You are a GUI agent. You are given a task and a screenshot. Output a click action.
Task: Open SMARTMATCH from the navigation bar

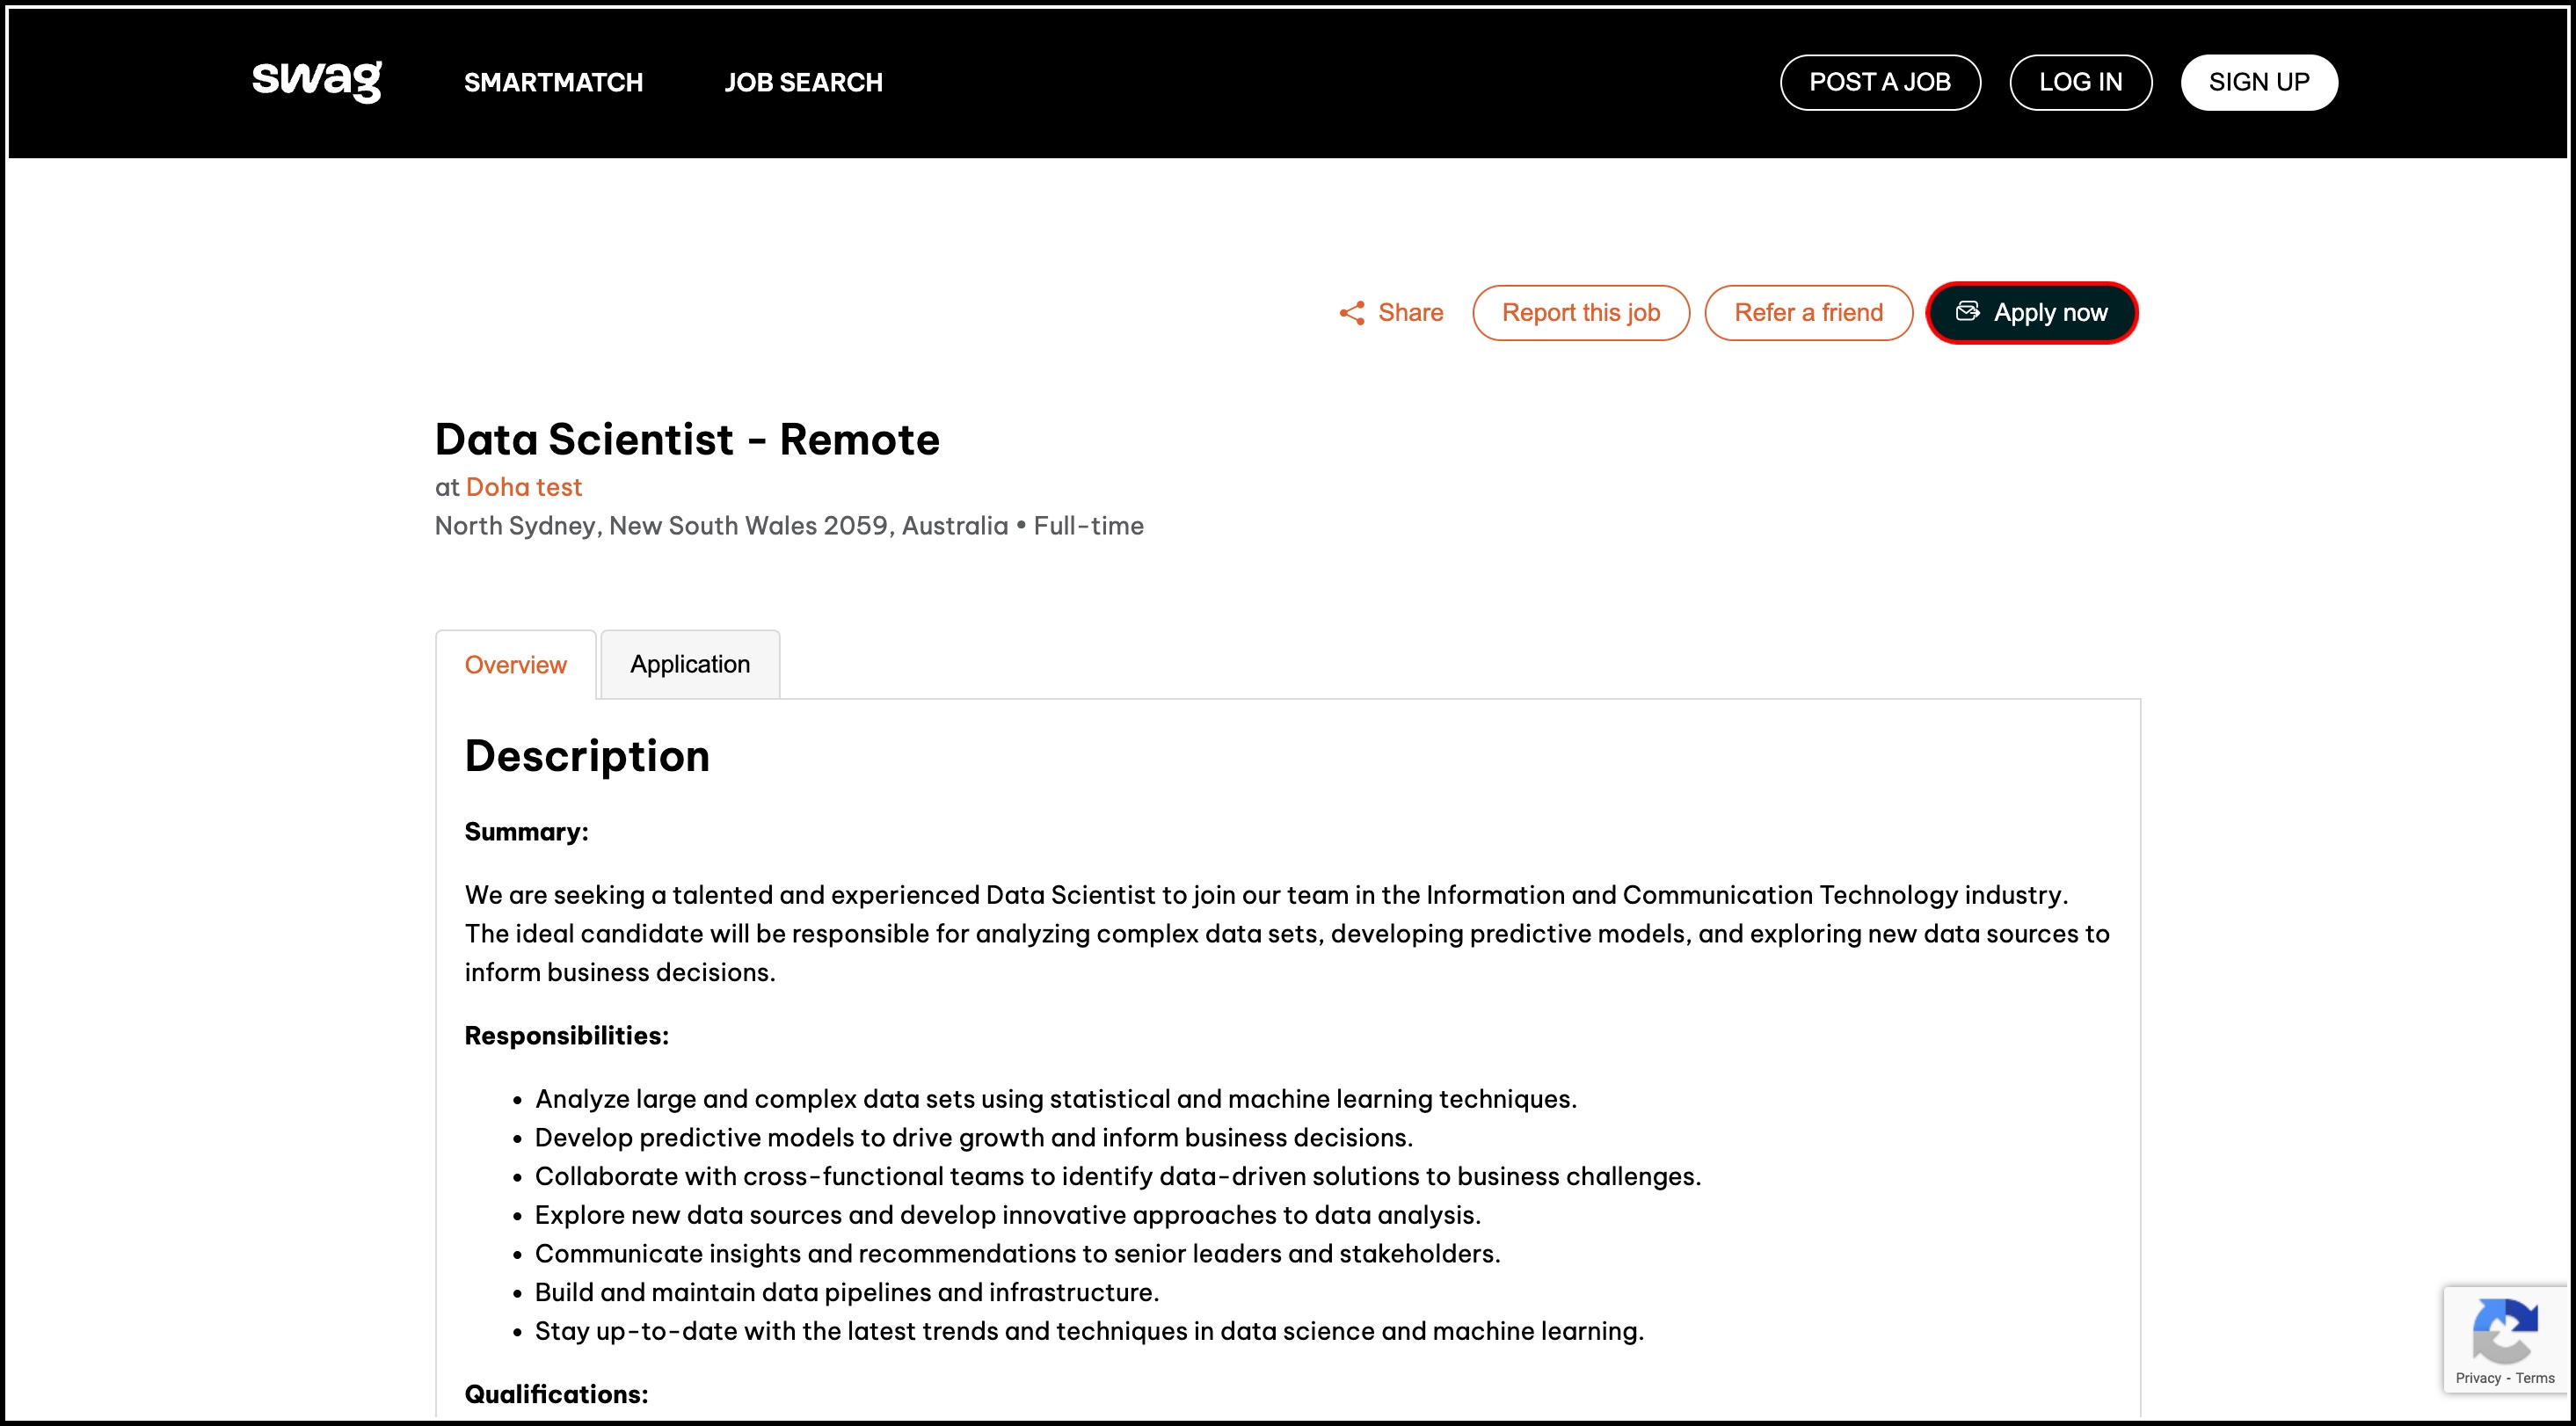pos(553,82)
